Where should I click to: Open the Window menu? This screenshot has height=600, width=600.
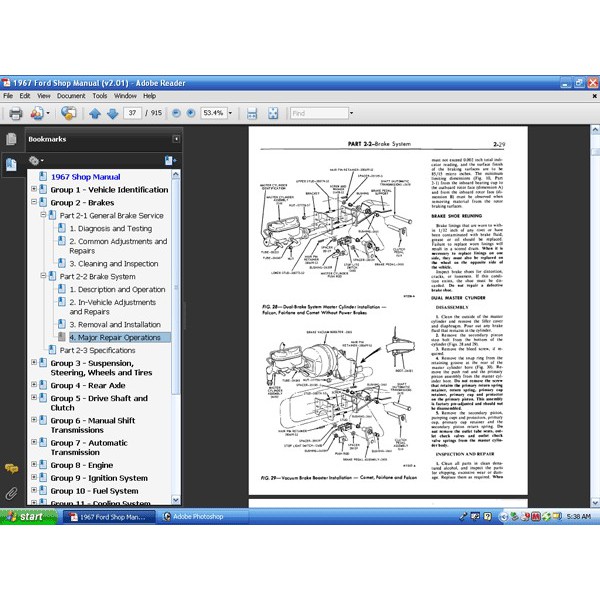pos(125,96)
